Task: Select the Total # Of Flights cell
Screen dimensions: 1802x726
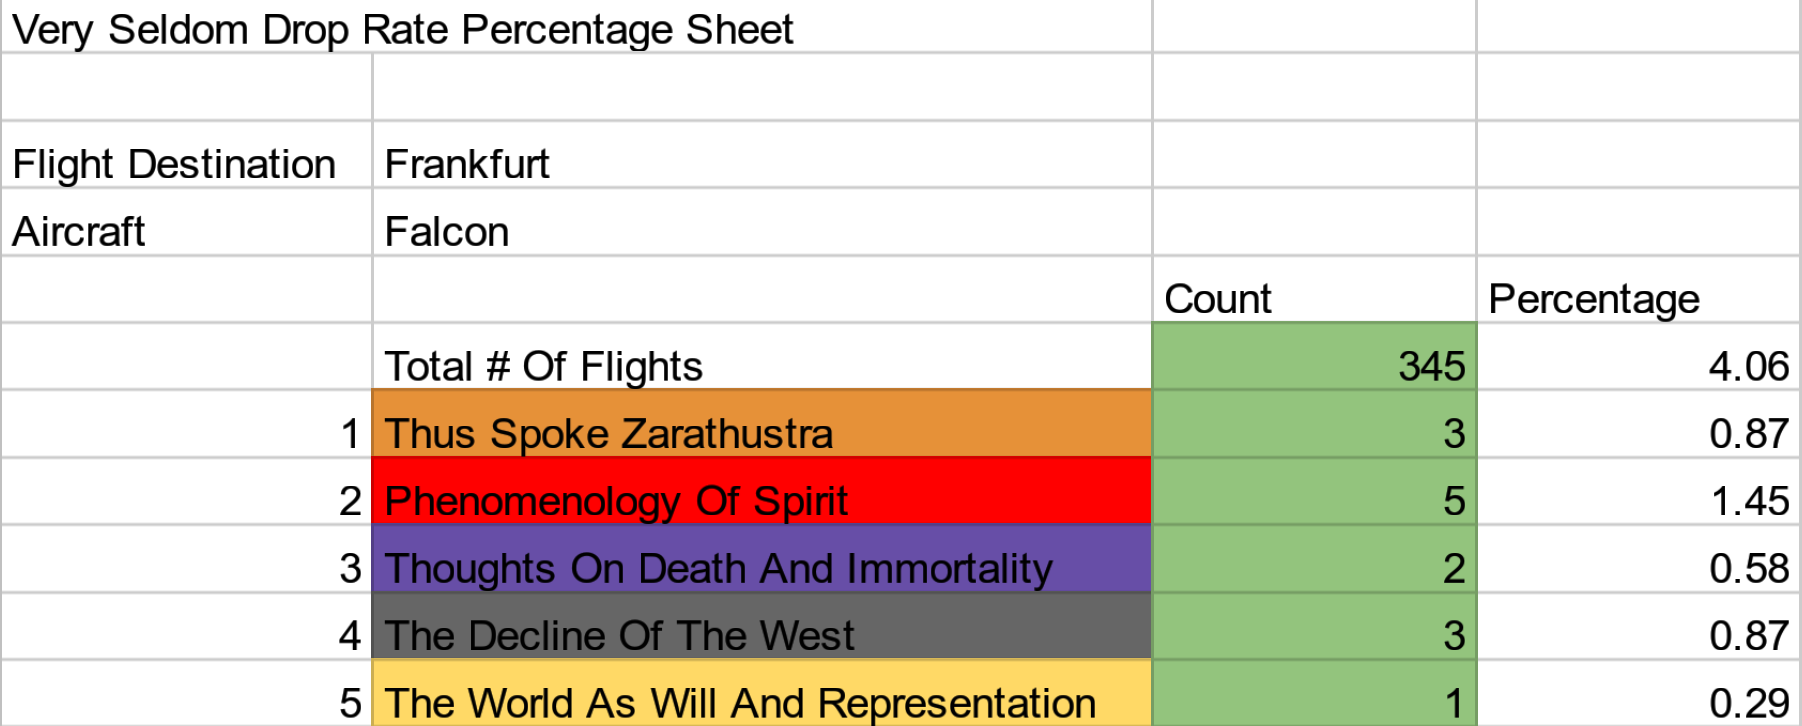Action: point(760,366)
